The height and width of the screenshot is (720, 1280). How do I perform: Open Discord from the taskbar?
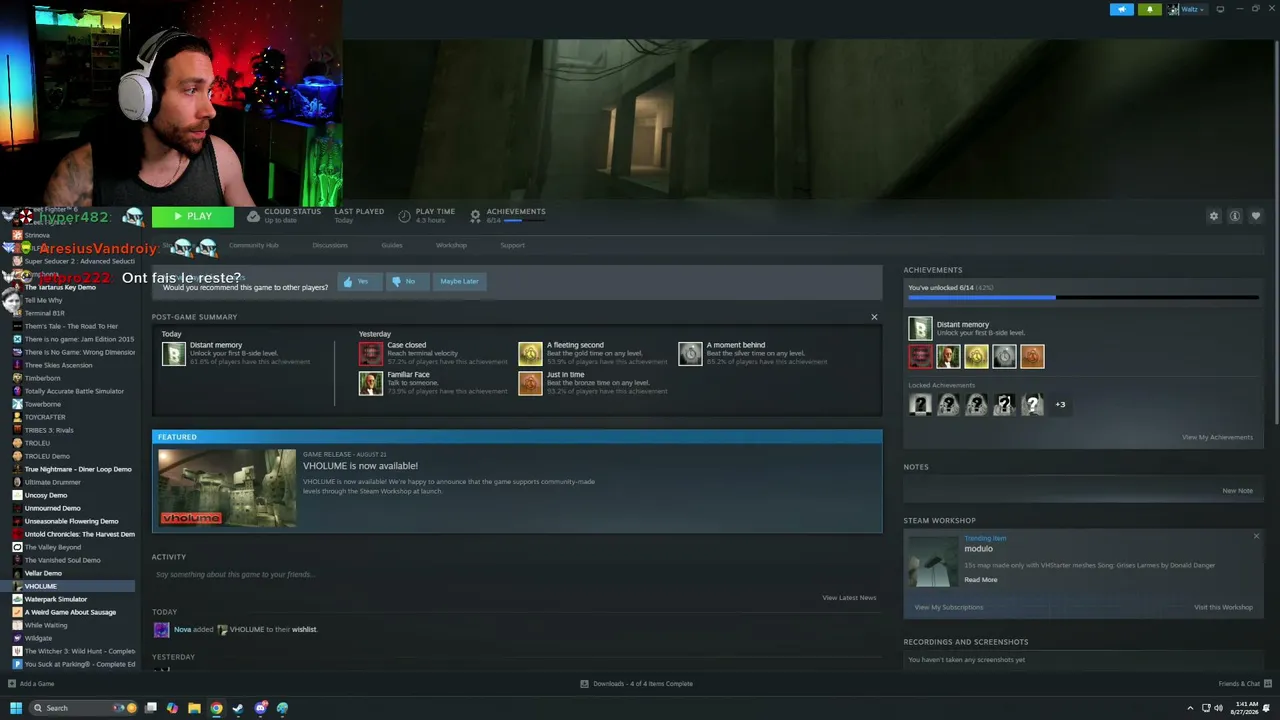coord(261,708)
